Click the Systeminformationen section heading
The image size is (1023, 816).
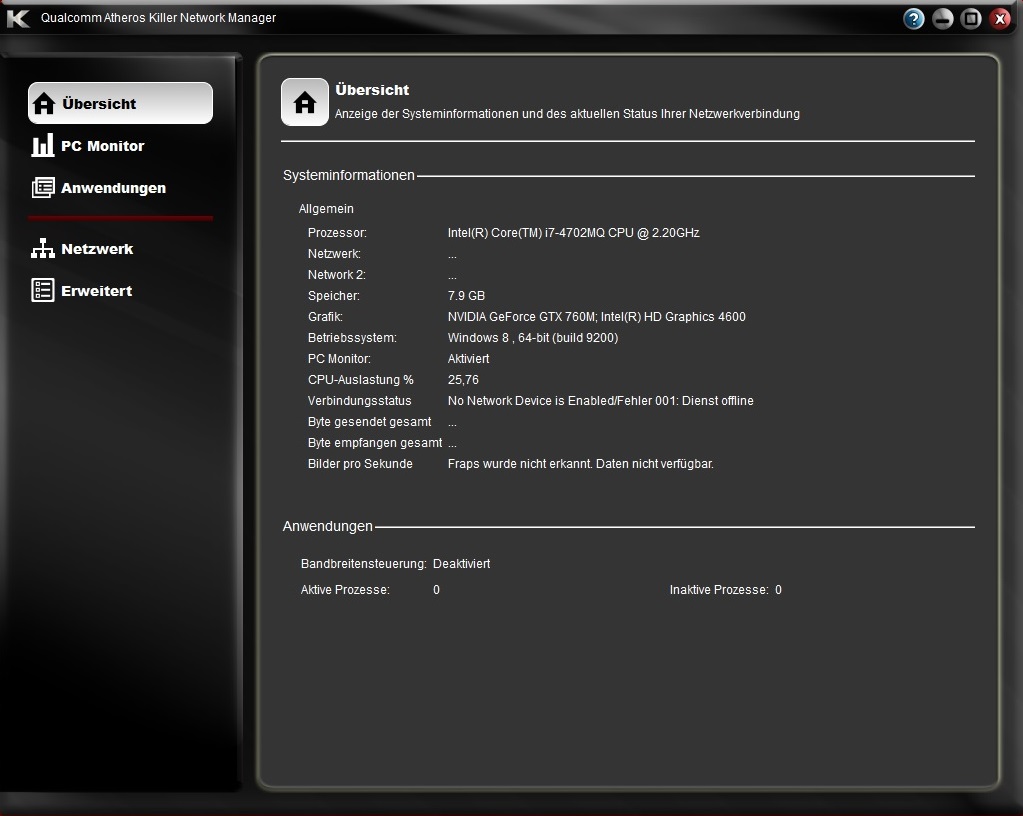pyautogui.click(x=348, y=175)
